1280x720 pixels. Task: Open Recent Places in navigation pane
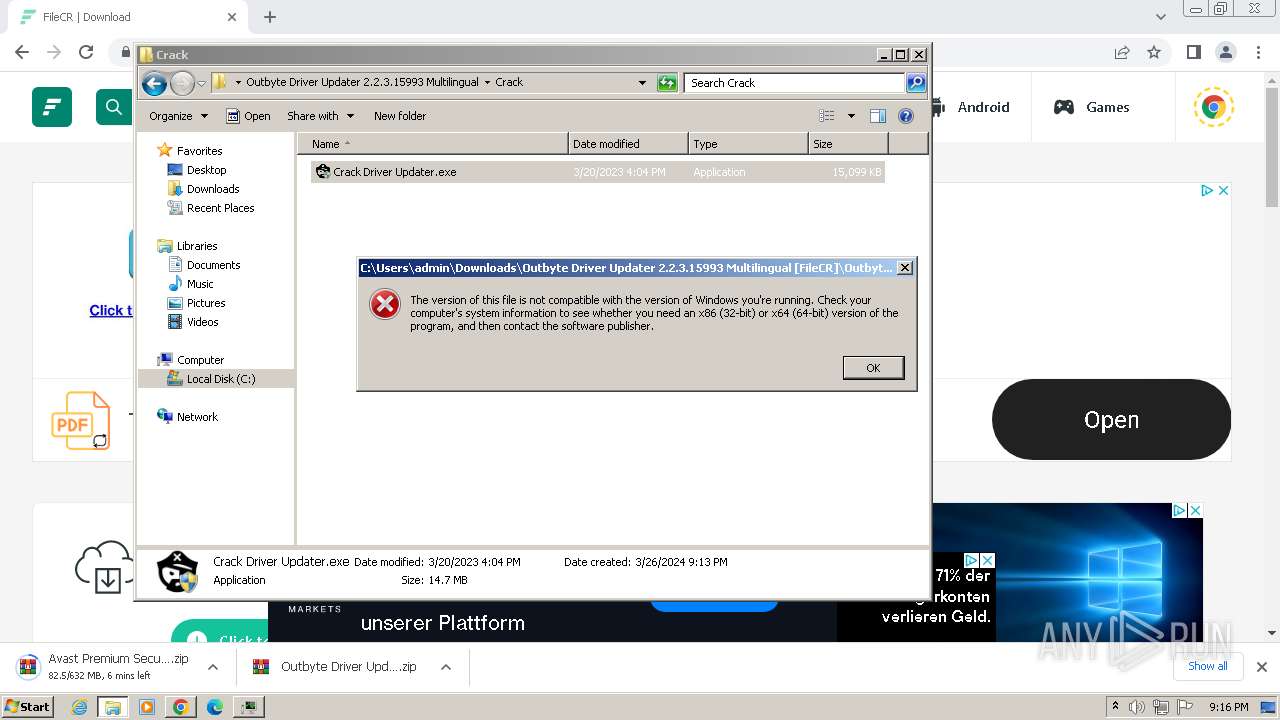220,208
